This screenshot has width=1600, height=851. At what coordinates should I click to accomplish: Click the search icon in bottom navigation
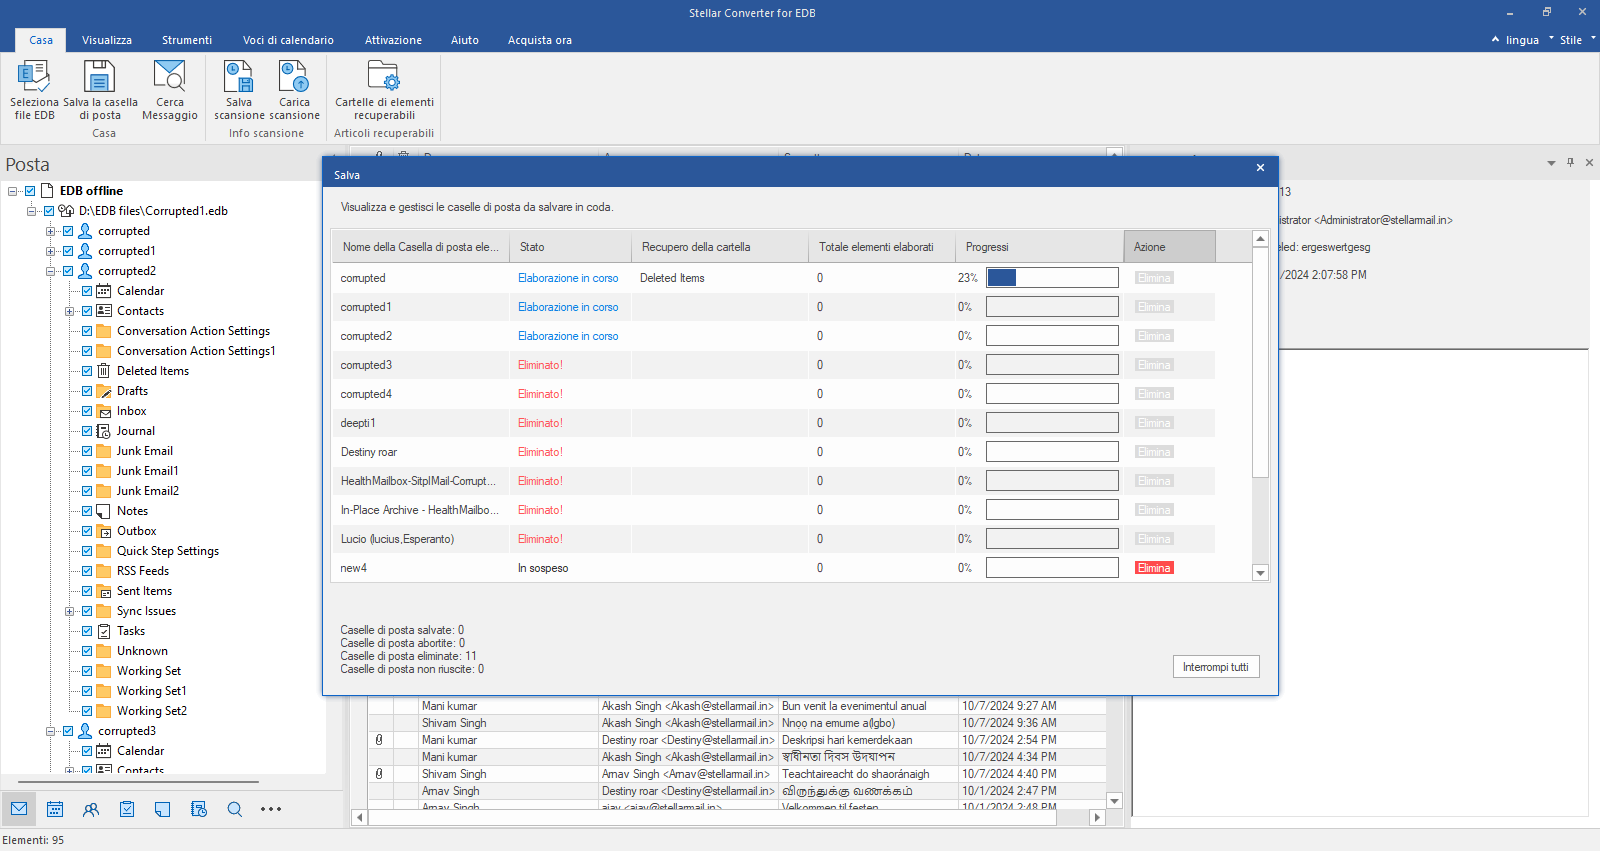click(x=235, y=809)
